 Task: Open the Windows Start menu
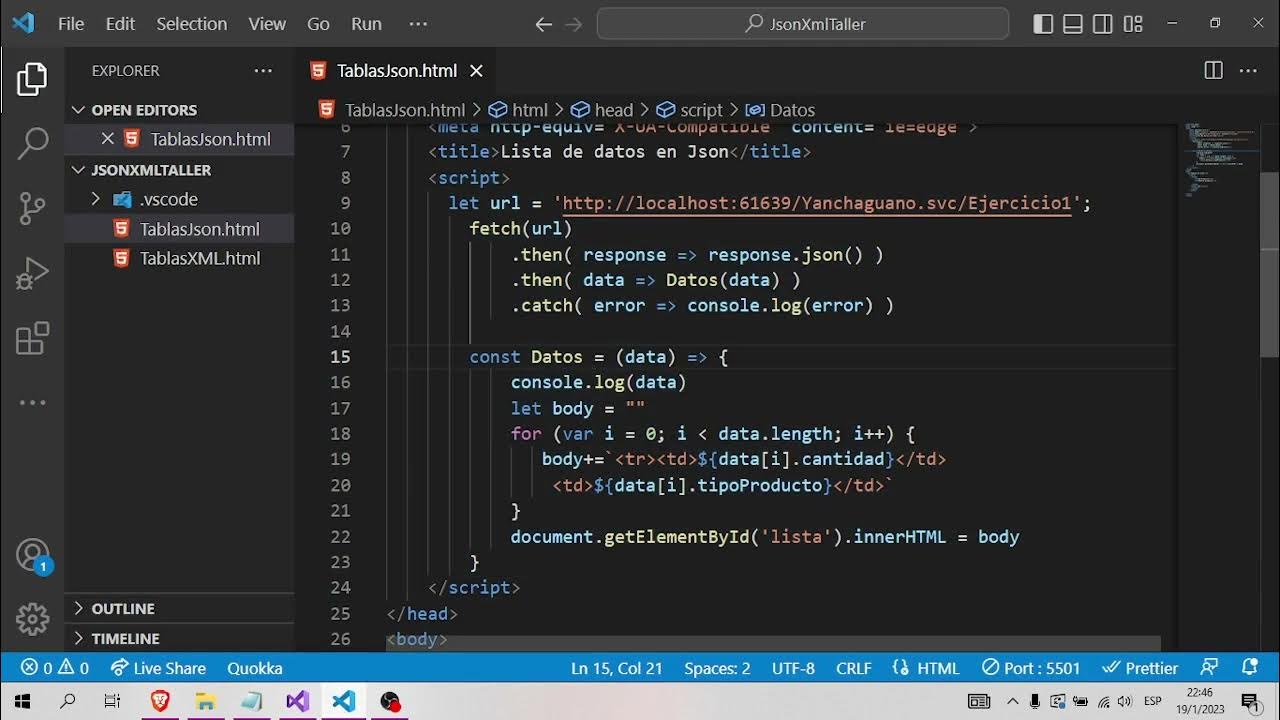pyautogui.click(x=23, y=701)
